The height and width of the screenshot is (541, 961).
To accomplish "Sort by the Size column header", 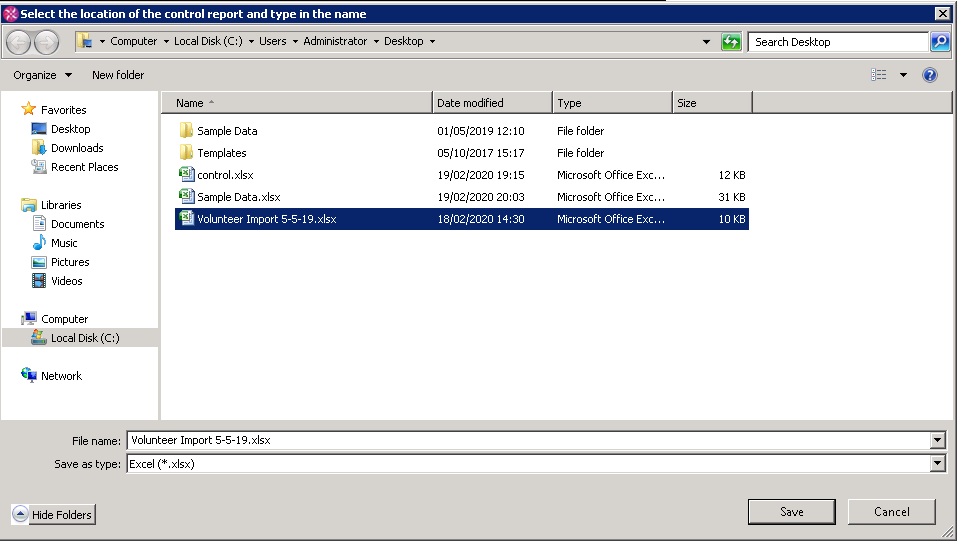I will [x=712, y=103].
